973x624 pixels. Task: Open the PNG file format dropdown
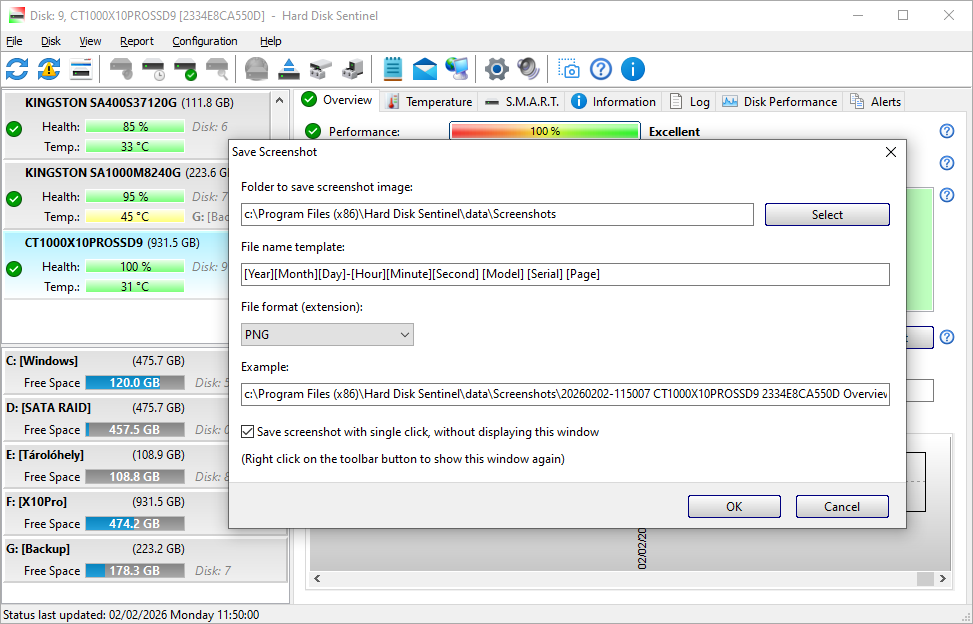click(327, 334)
